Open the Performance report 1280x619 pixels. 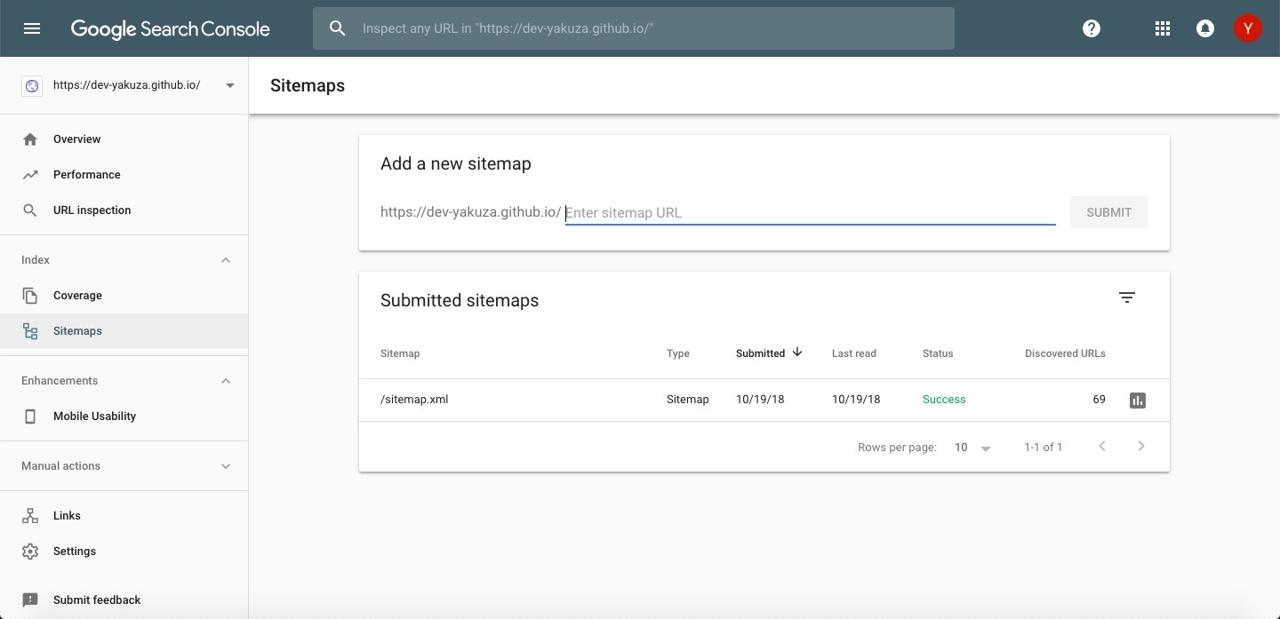(x=87, y=174)
